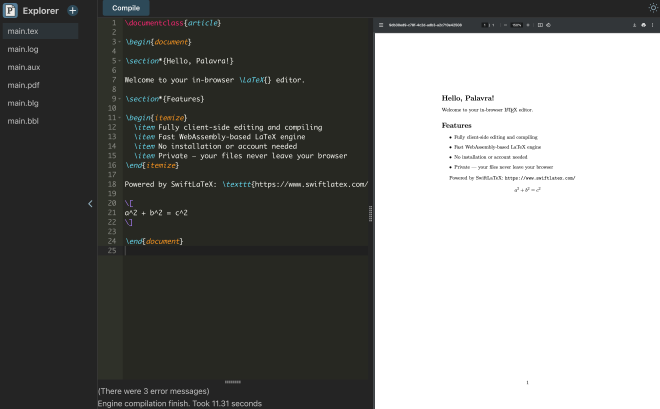Click the PDF fit-to-page icon
660x409 pixels.
point(540,24)
